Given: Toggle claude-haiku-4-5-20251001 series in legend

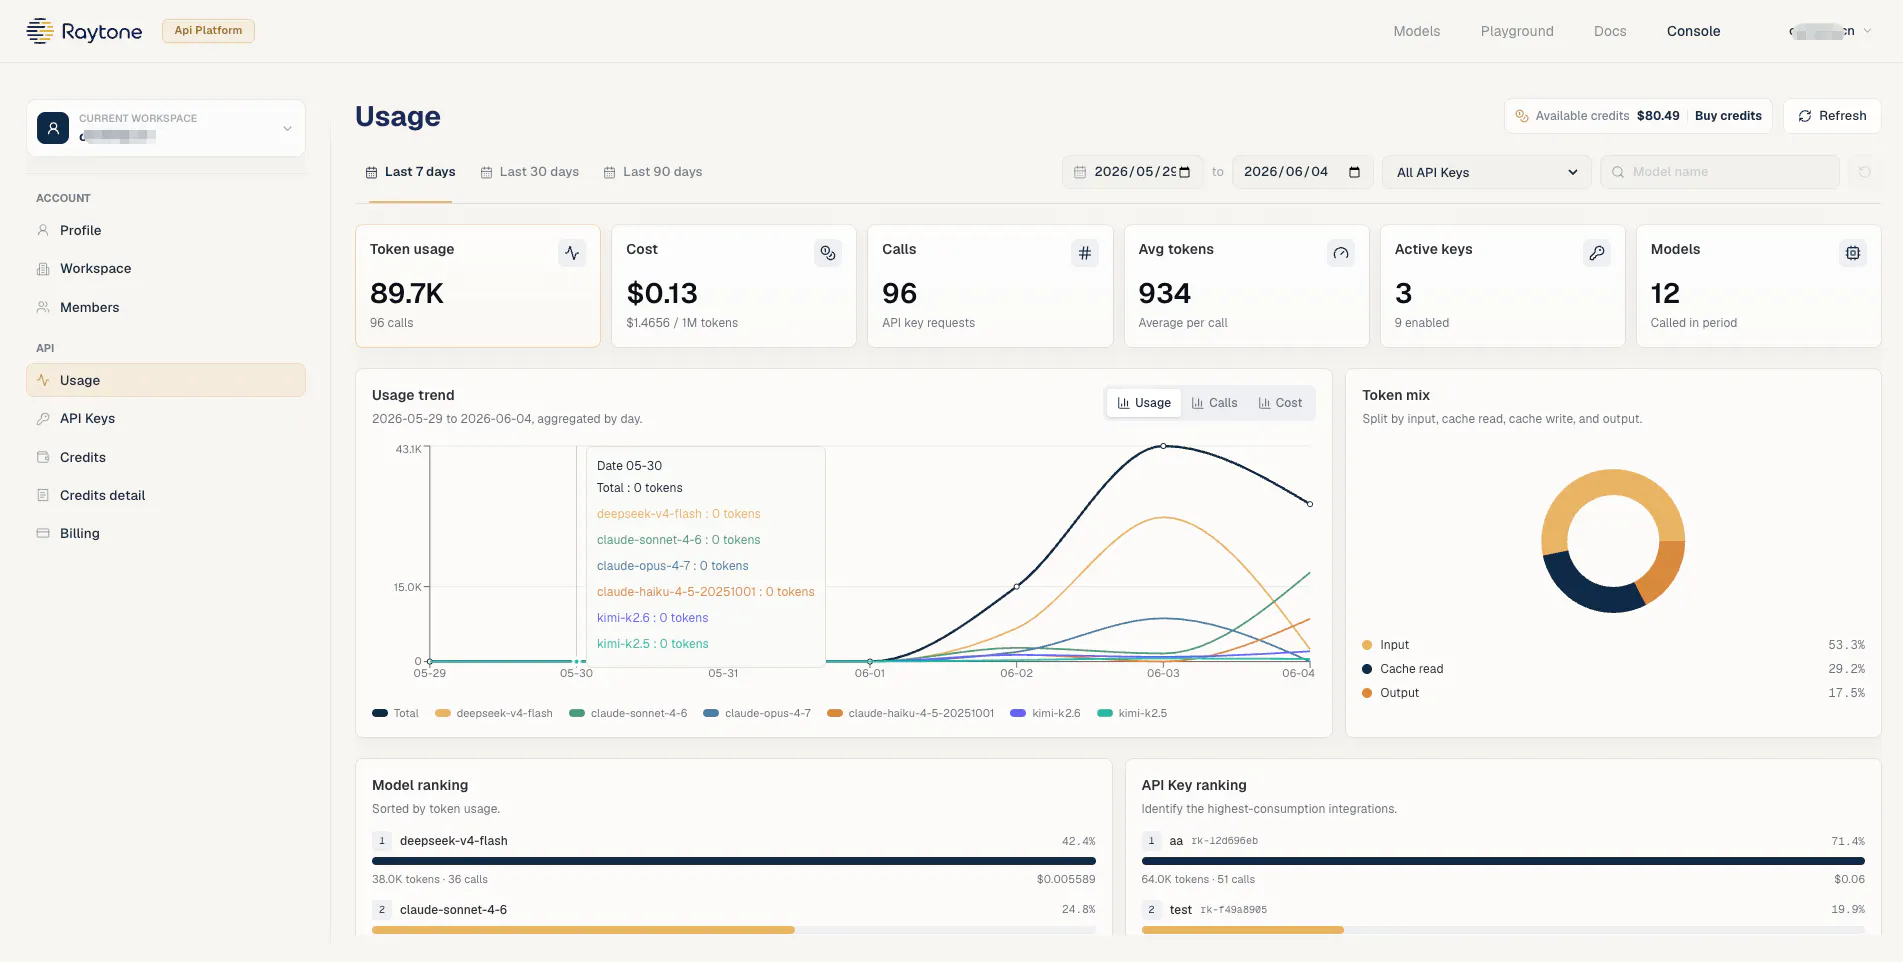Looking at the screenshot, I should click(x=911, y=713).
